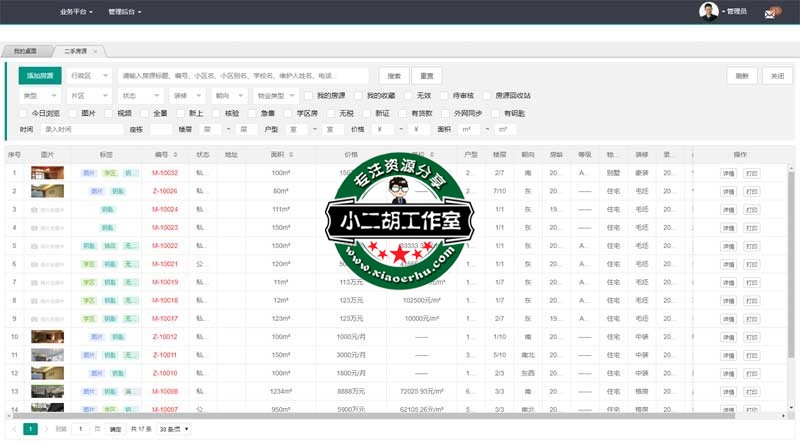
Task: Change the 30 条/页 page size selector
Action: tap(173, 428)
